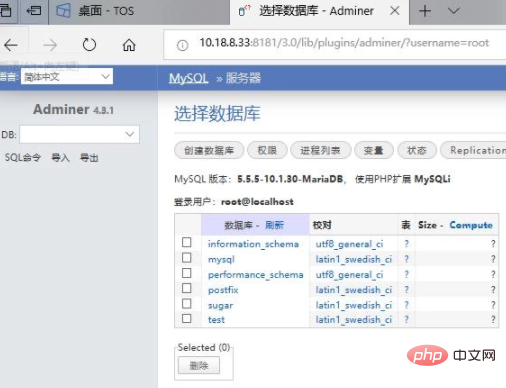Open the 状态 status page
The image size is (506, 388).
[x=417, y=150]
